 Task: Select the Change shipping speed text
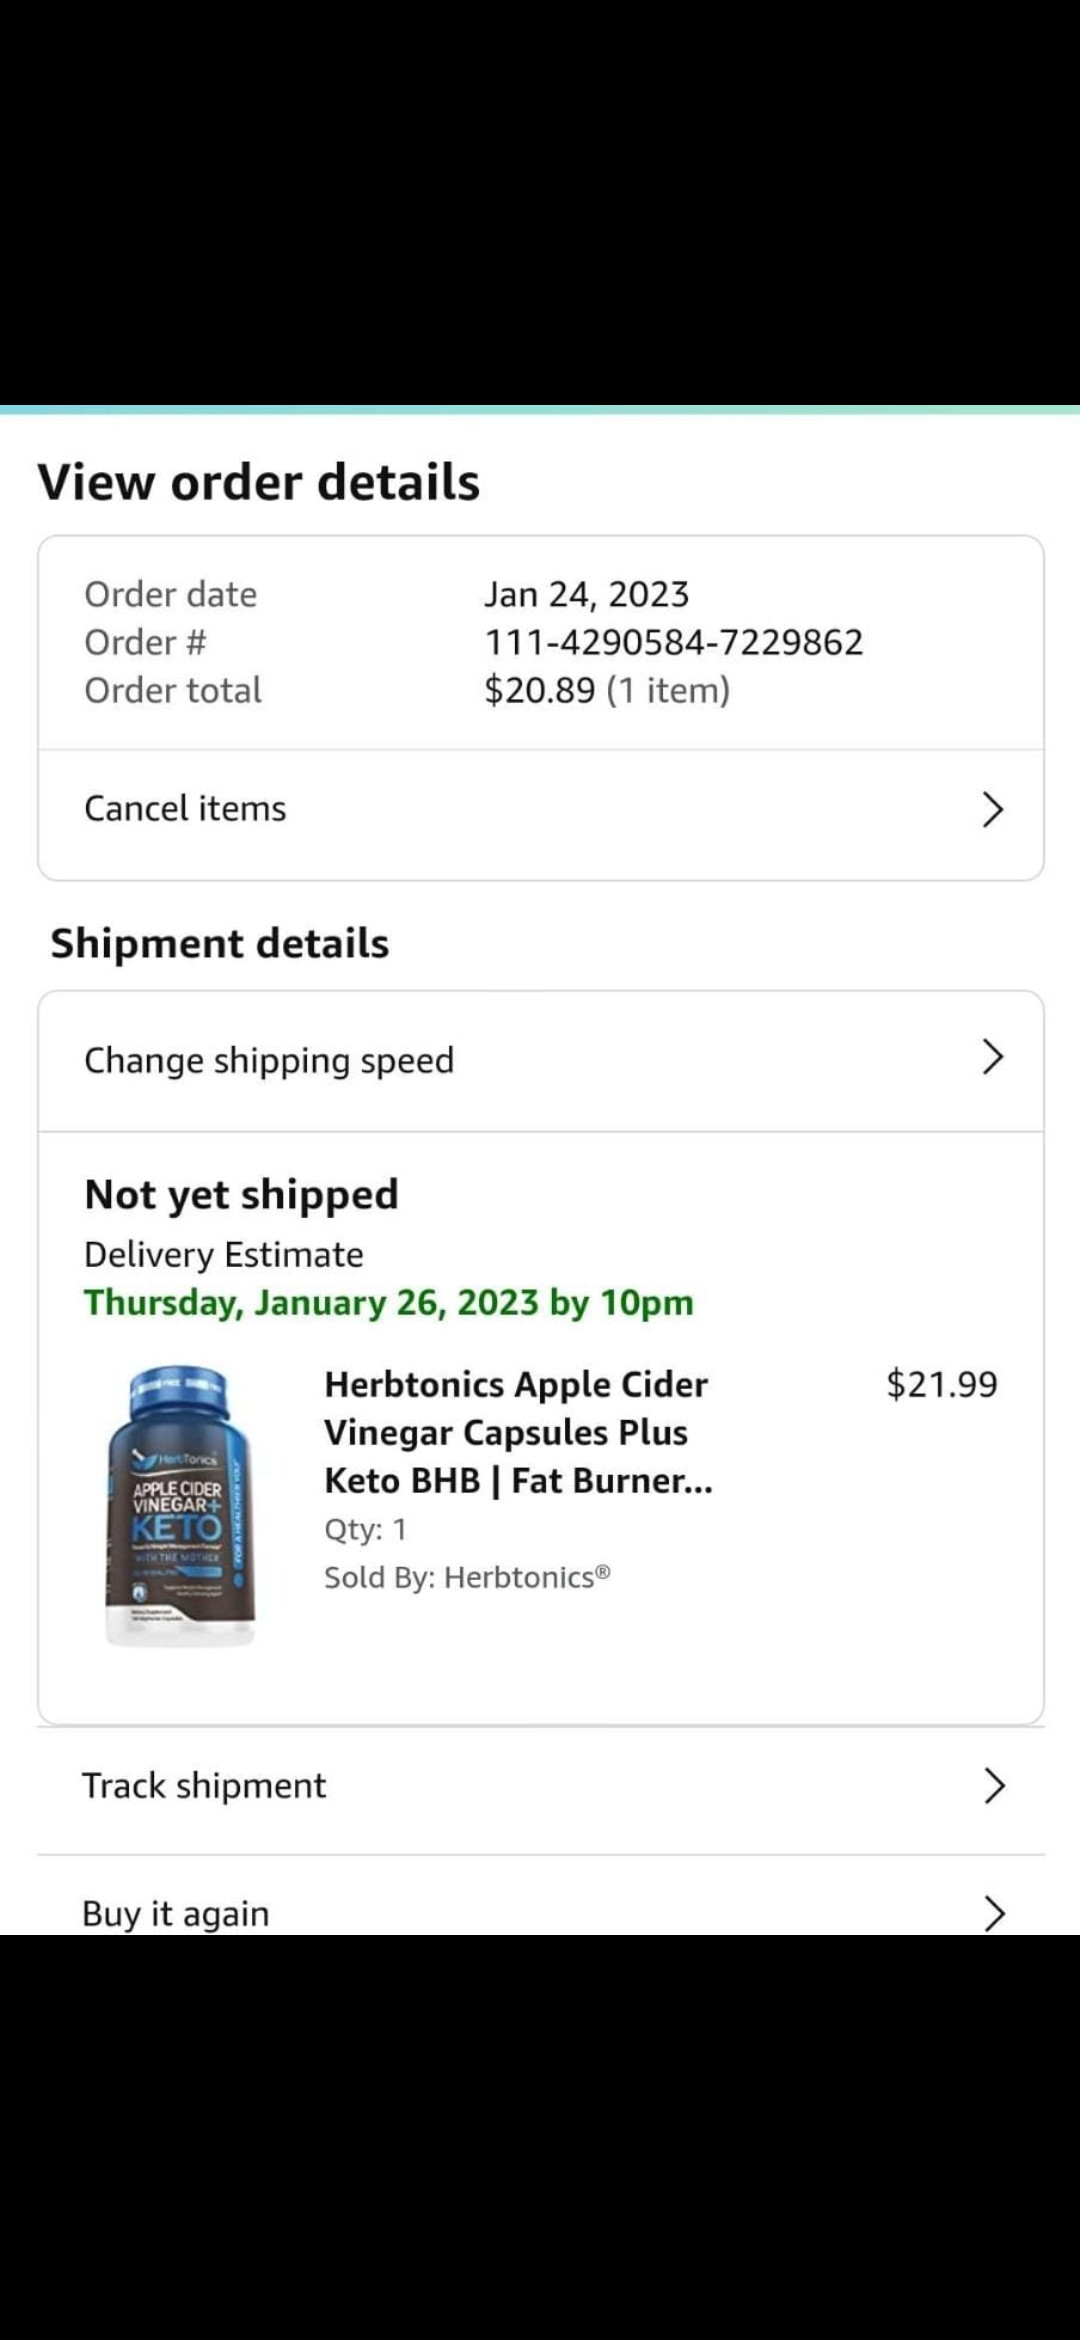tap(269, 1060)
